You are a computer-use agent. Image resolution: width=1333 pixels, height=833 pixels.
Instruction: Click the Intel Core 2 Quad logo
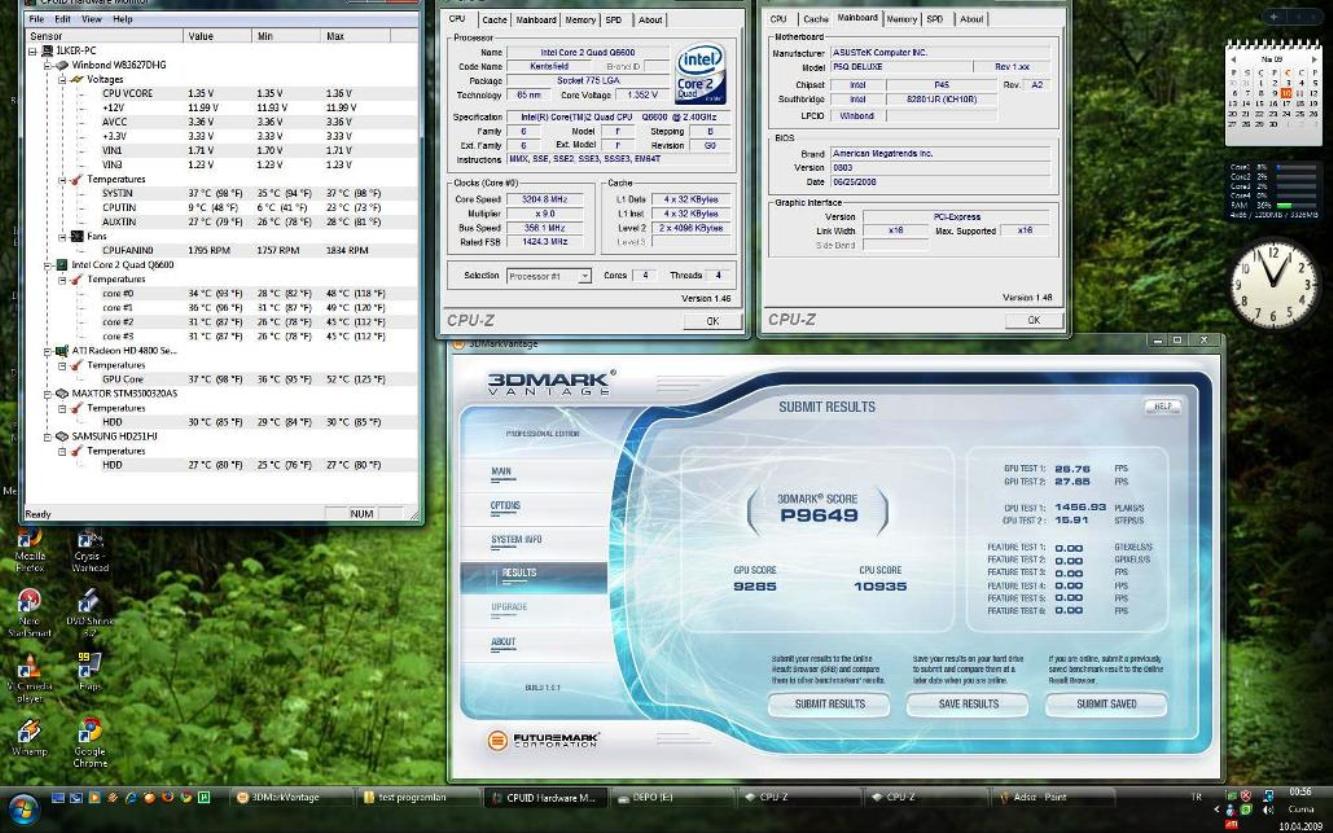[701, 73]
